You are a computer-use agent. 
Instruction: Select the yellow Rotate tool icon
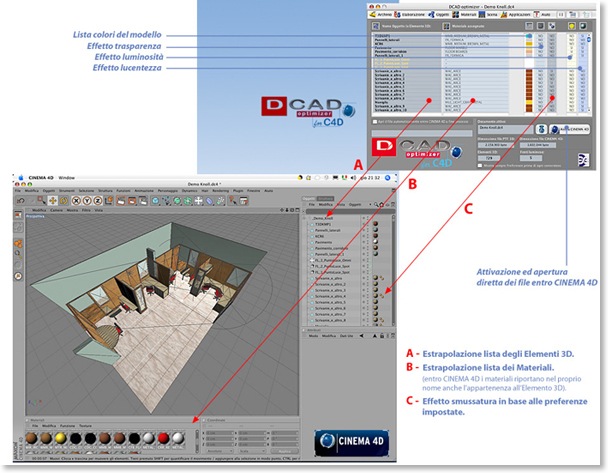(x=64, y=201)
